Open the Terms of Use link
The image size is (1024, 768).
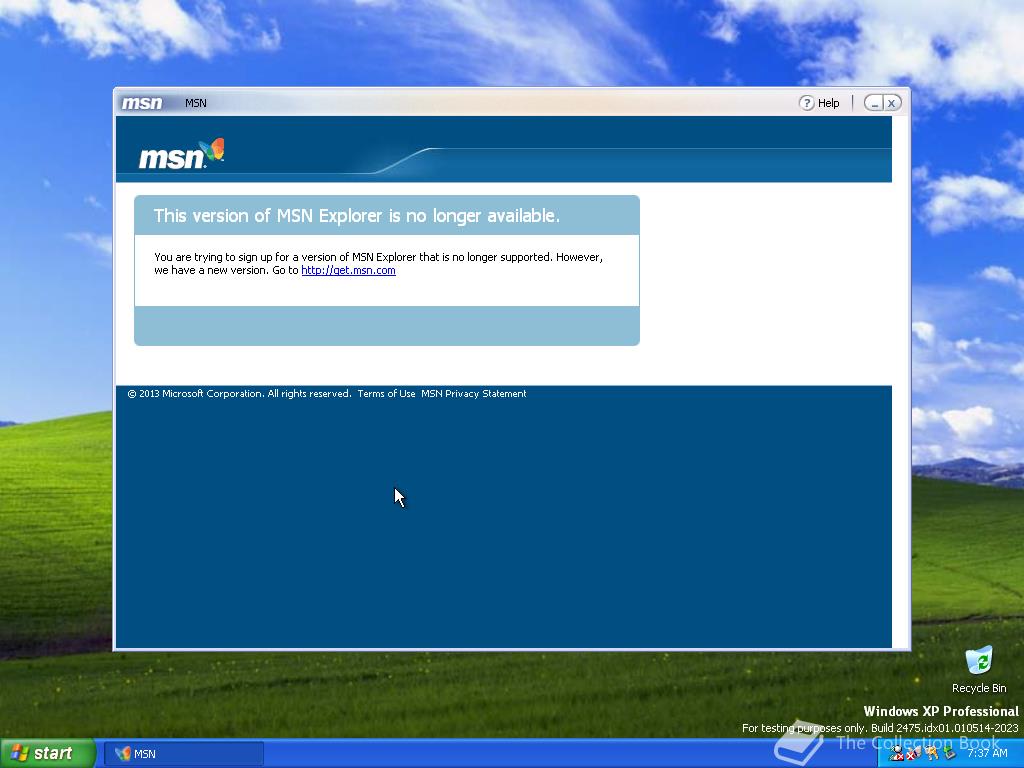click(x=386, y=394)
